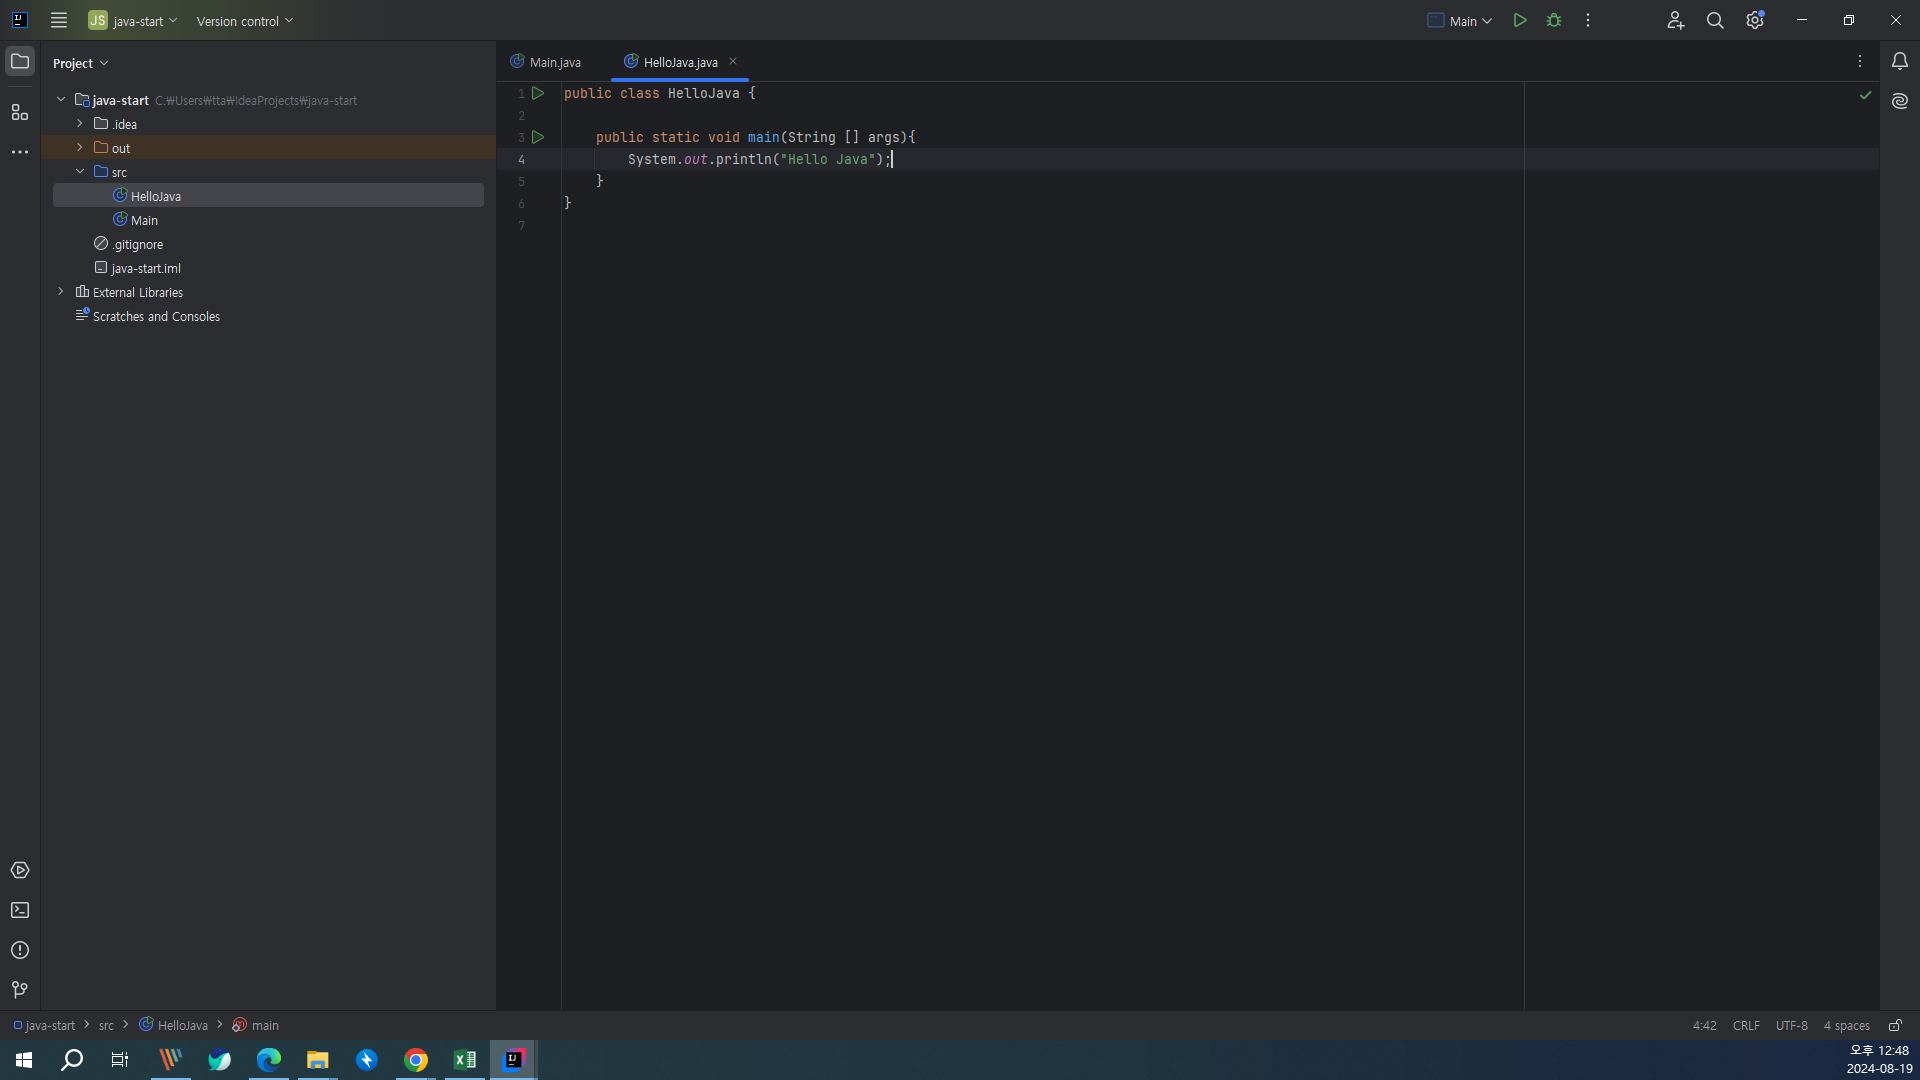Run the Main configuration with the green play button
The height and width of the screenshot is (1080, 1920).
point(1519,20)
